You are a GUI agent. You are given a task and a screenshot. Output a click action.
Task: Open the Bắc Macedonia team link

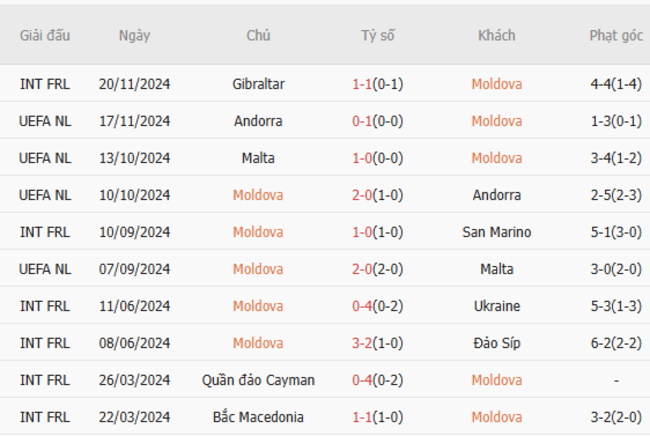[x=258, y=417]
